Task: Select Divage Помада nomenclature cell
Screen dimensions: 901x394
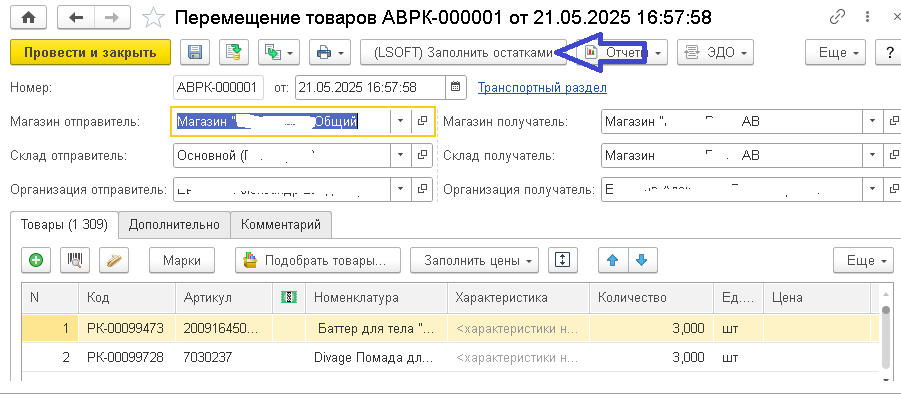Action: tap(376, 357)
